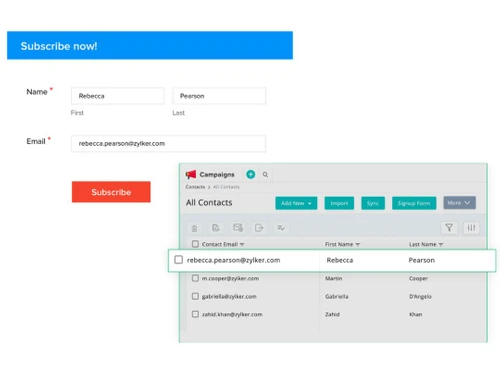The height and width of the screenshot is (375, 500).
Task: Click the Pearson last name cell in the table
Action: [x=422, y=260]
